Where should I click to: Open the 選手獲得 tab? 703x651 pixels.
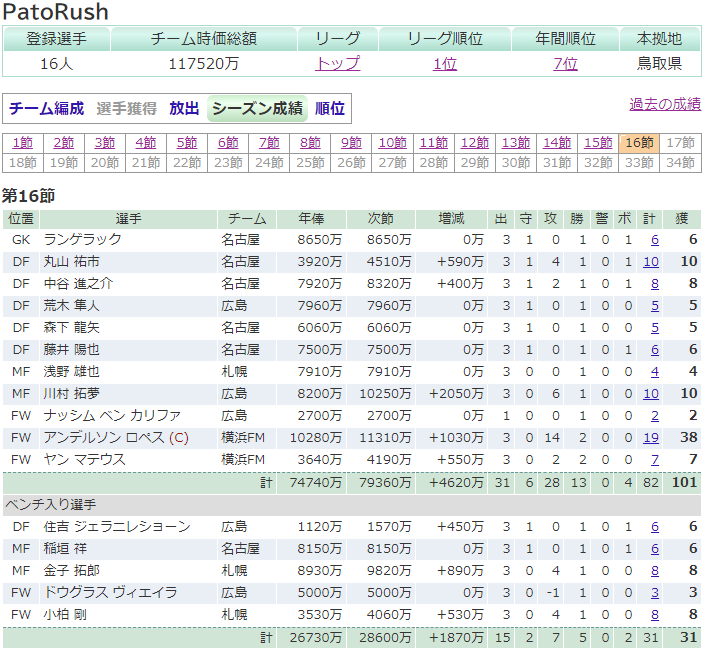tap(126, 108)
